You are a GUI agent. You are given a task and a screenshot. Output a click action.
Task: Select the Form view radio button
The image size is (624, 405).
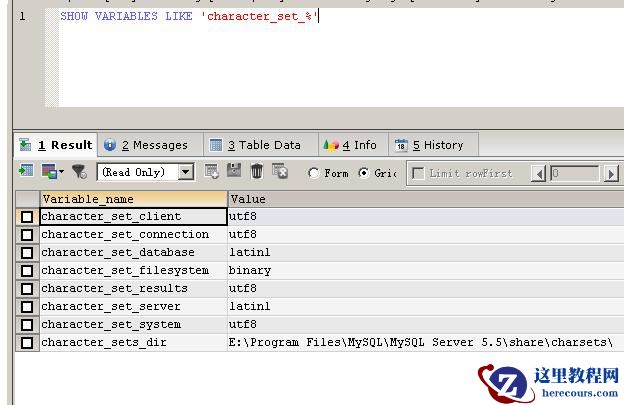314,173
